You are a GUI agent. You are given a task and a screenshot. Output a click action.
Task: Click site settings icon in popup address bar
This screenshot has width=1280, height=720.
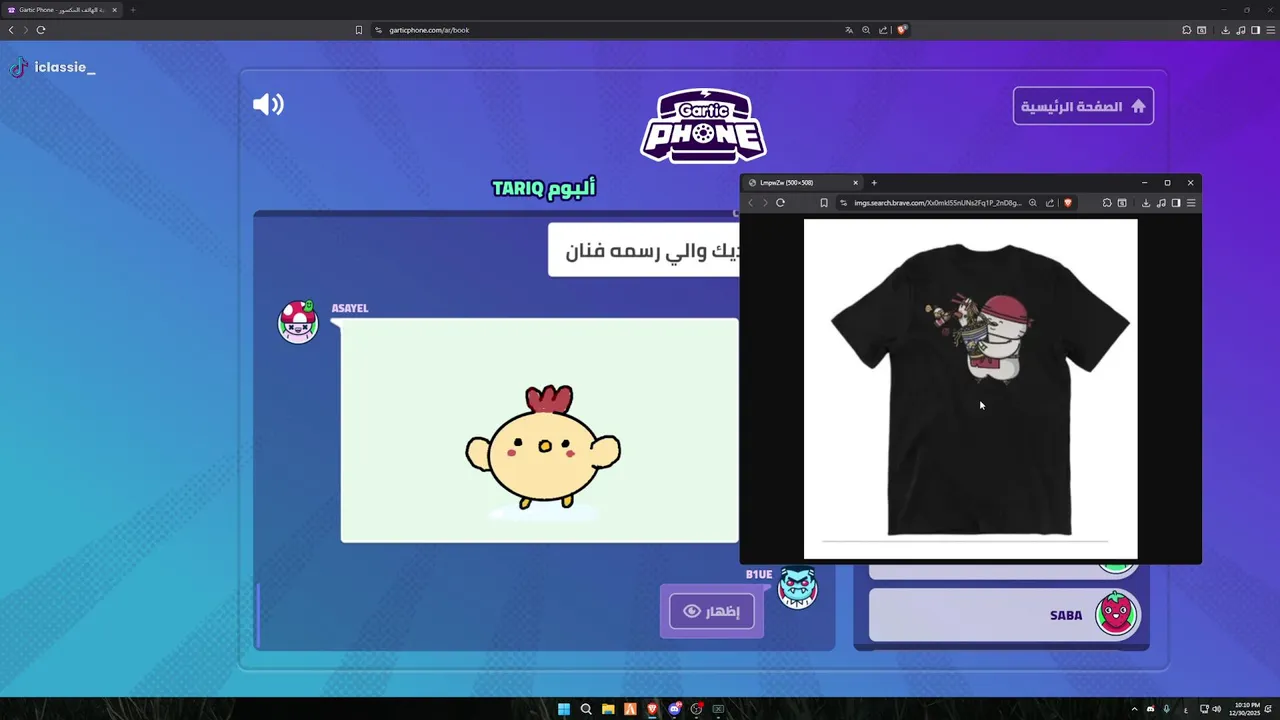coord(843,203)
